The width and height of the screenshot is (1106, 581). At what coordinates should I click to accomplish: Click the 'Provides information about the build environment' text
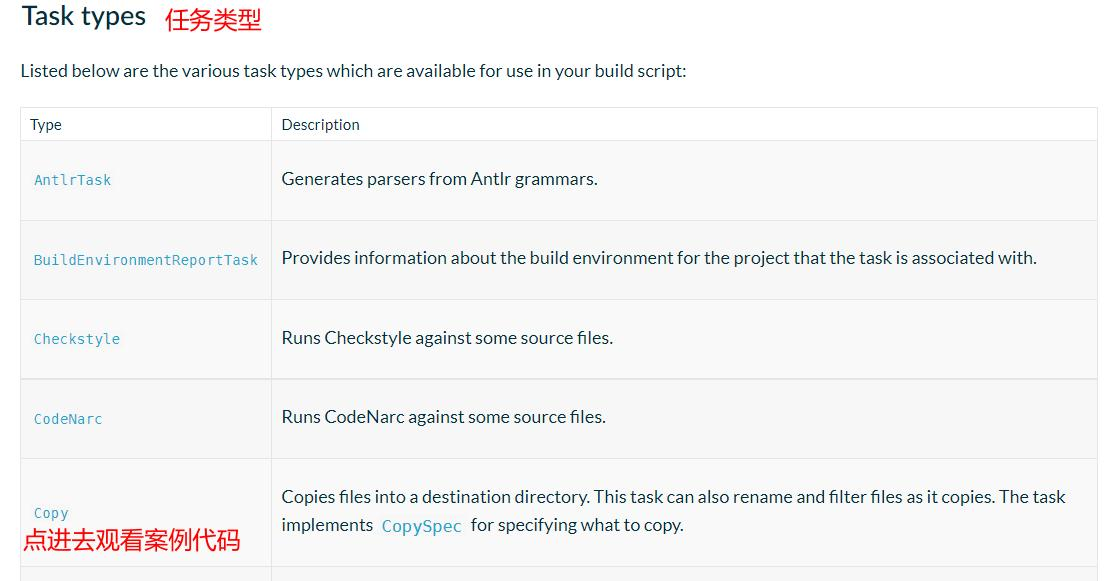[x=659, y=258]
